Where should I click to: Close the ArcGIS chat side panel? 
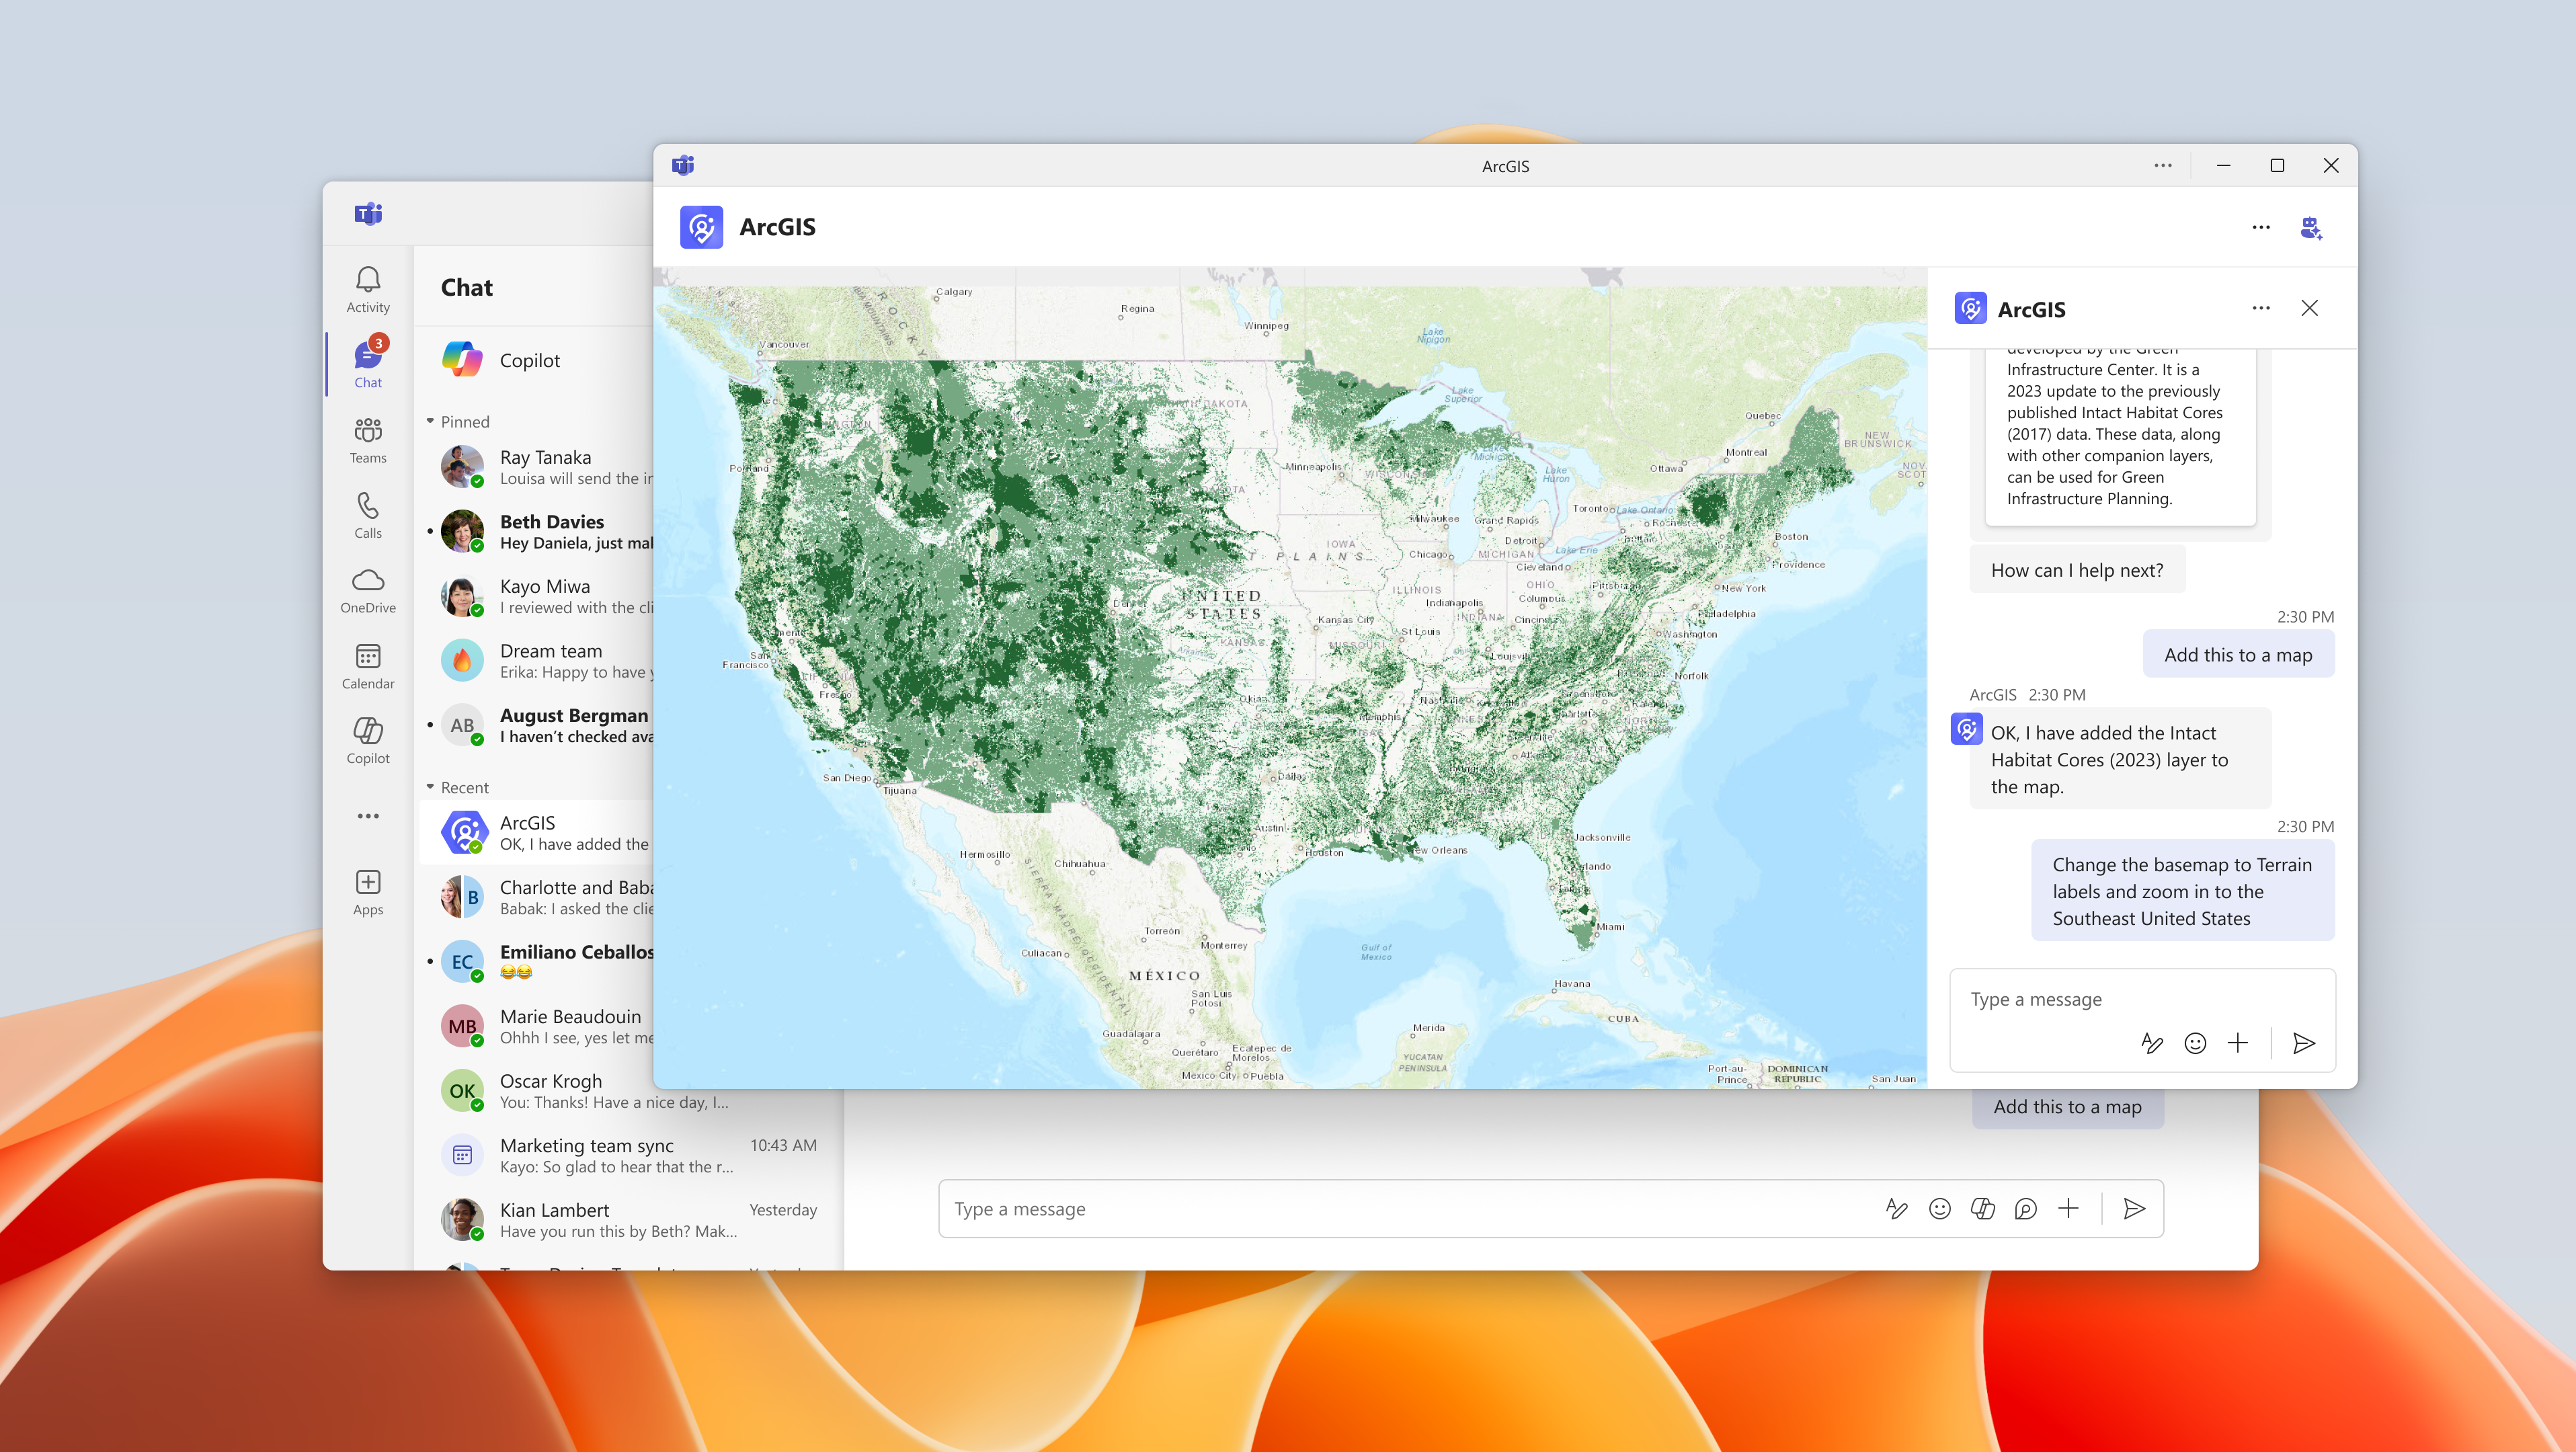coord(2310,308)
